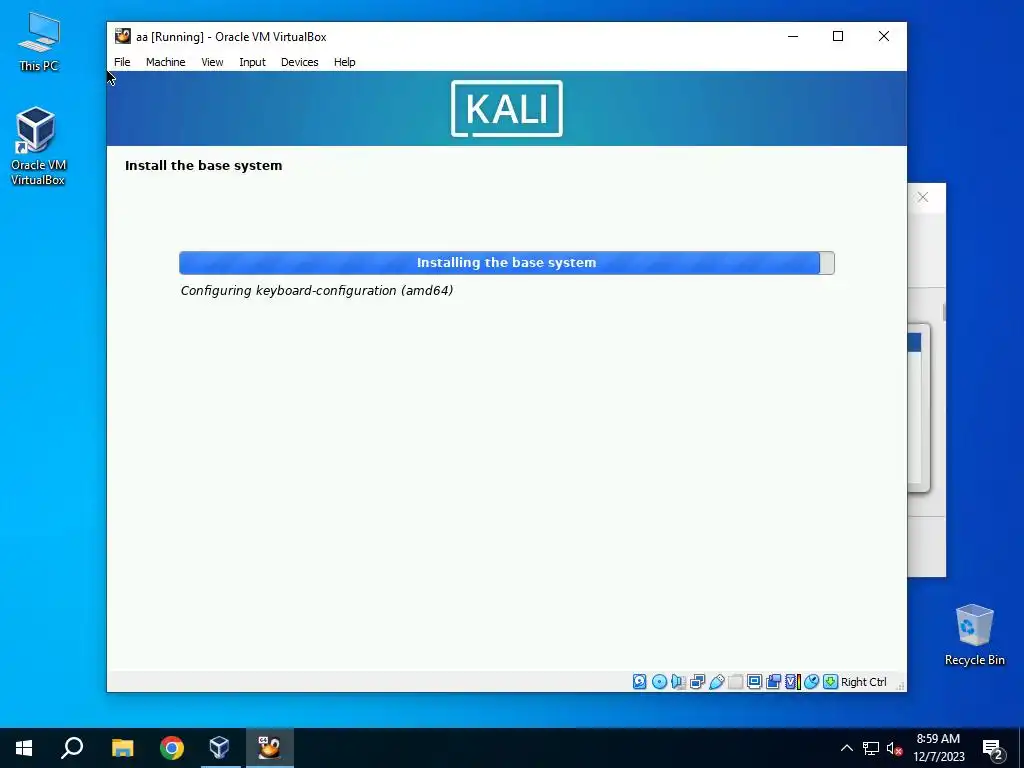Image resolution: width=1024 pixels, height=768 pixels.
Task: Open the Devices menu
Action: point(300,62)
